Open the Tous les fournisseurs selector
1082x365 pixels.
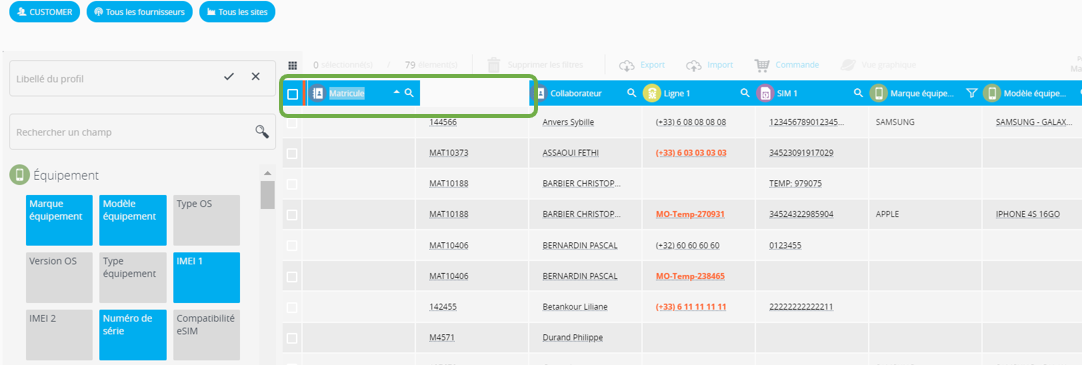pyautogui.click(x=139, y=12)
